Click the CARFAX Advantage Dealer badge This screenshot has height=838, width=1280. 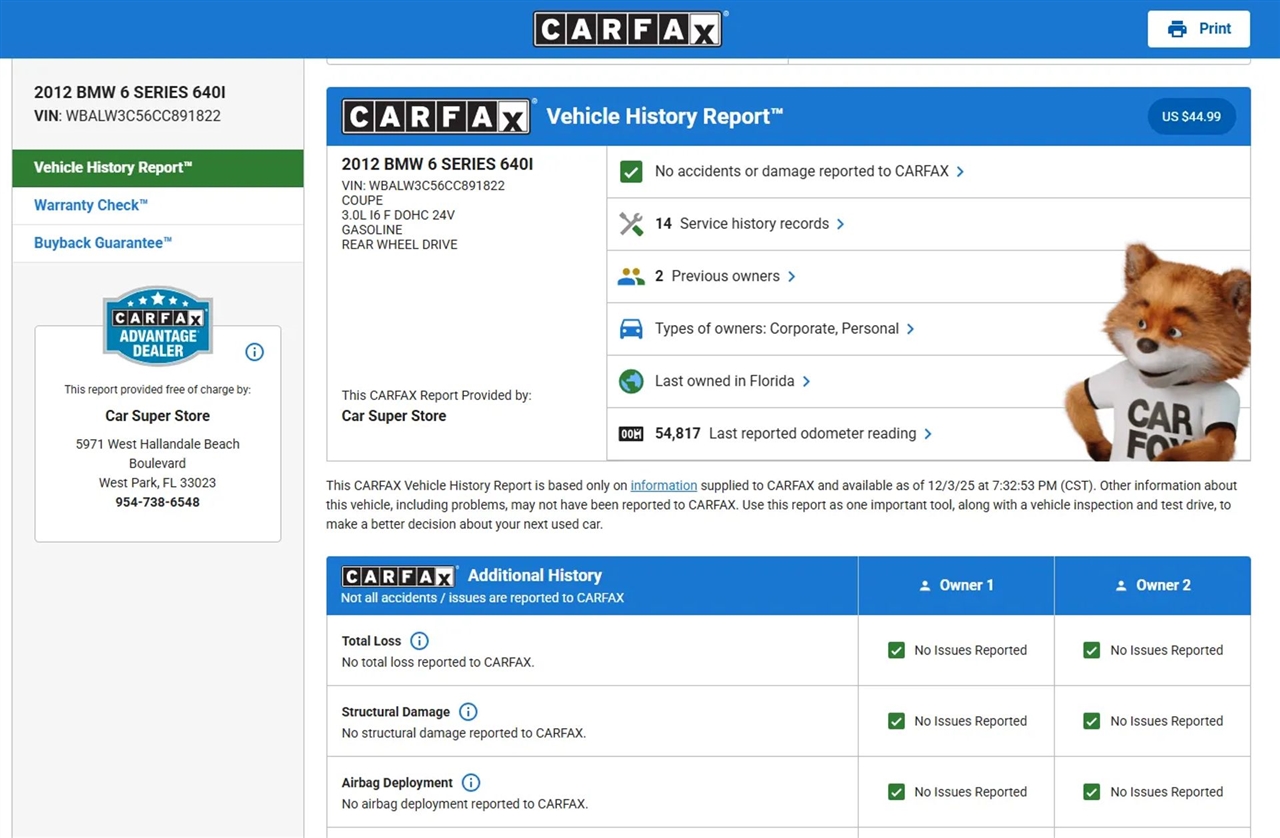[x=158, y=327]
